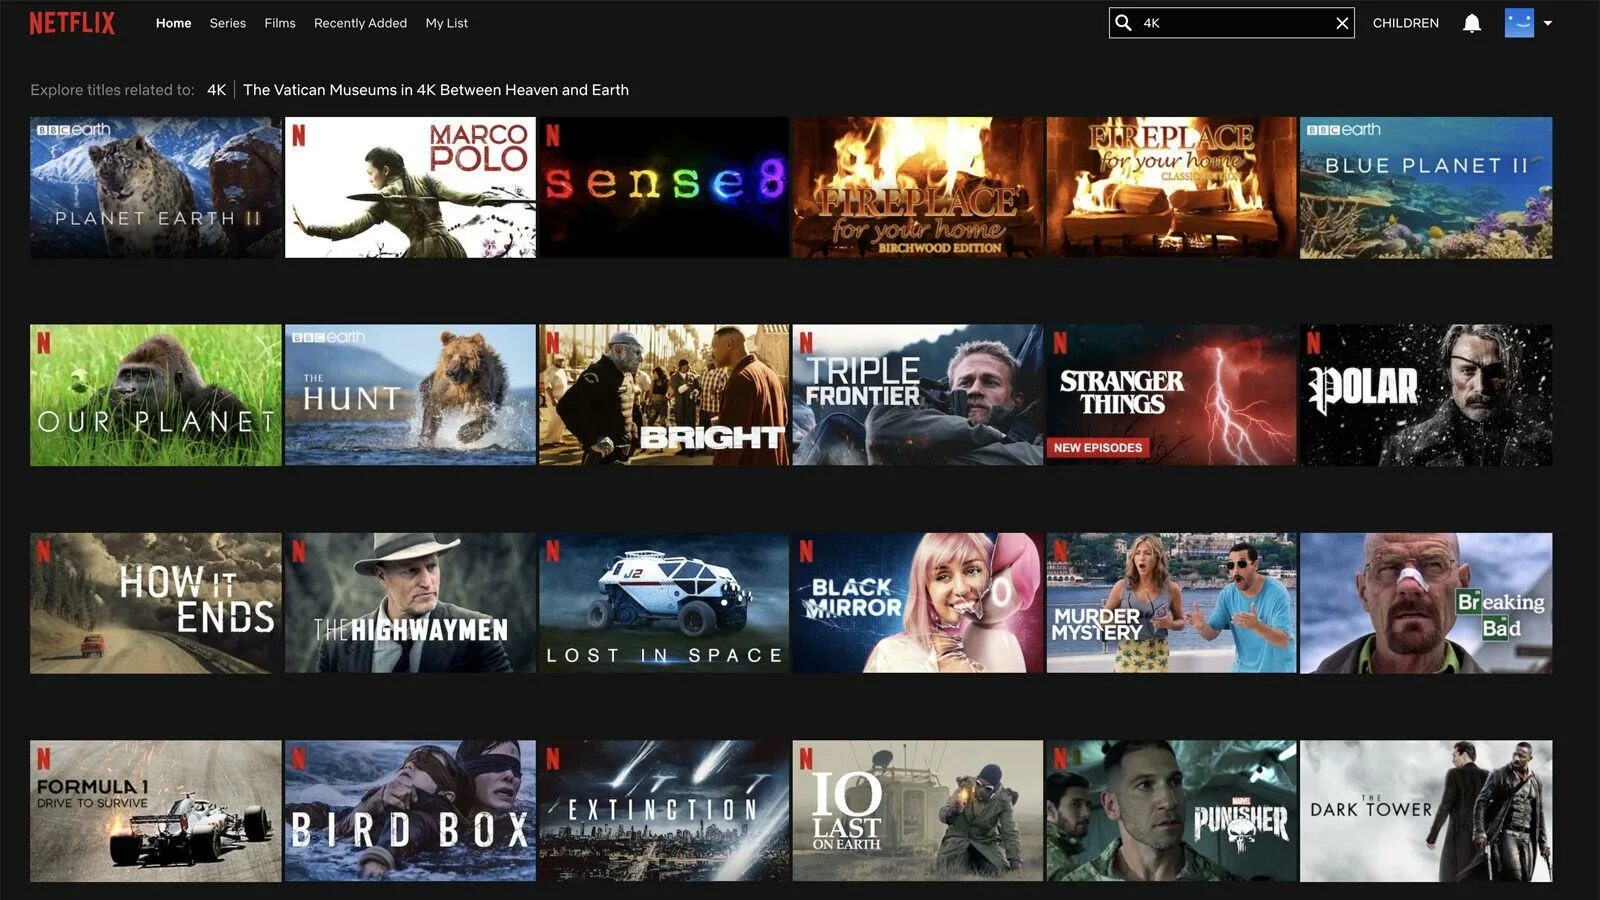
Task: Open the Planet Earth II thumbnail
Action: (x=156, y=188)
